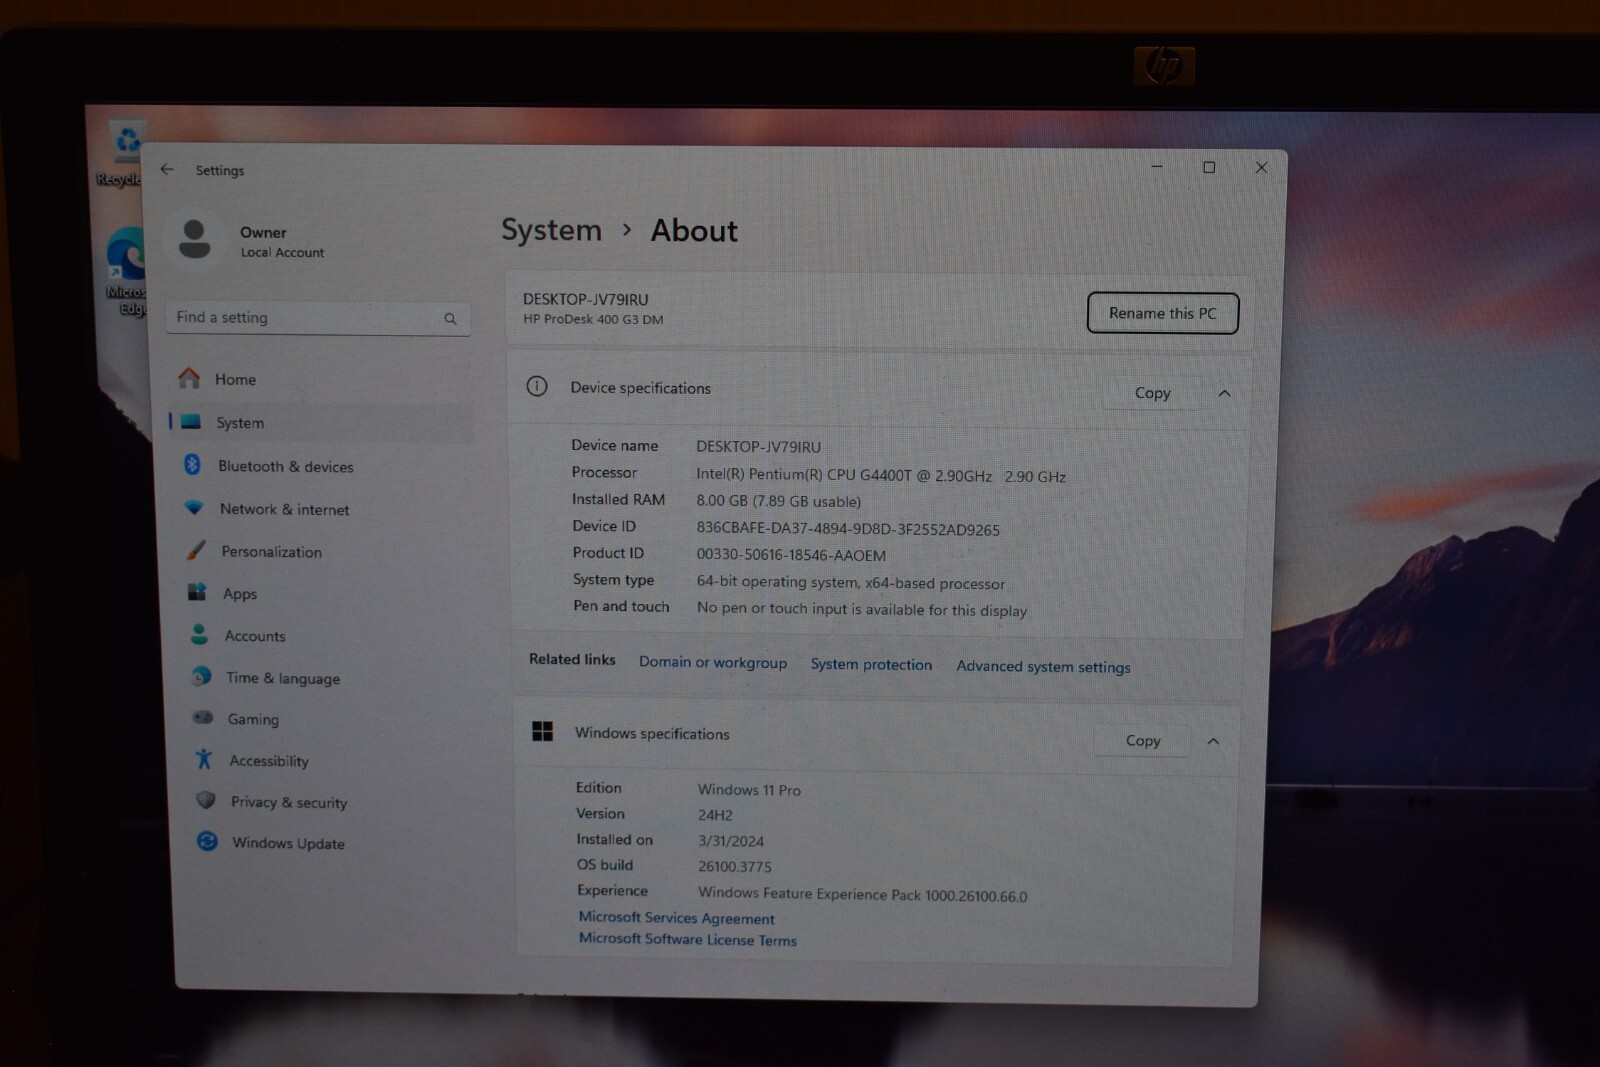Select System in the sidebar
The image size is (1600, 1067).
tap(321, 423)
